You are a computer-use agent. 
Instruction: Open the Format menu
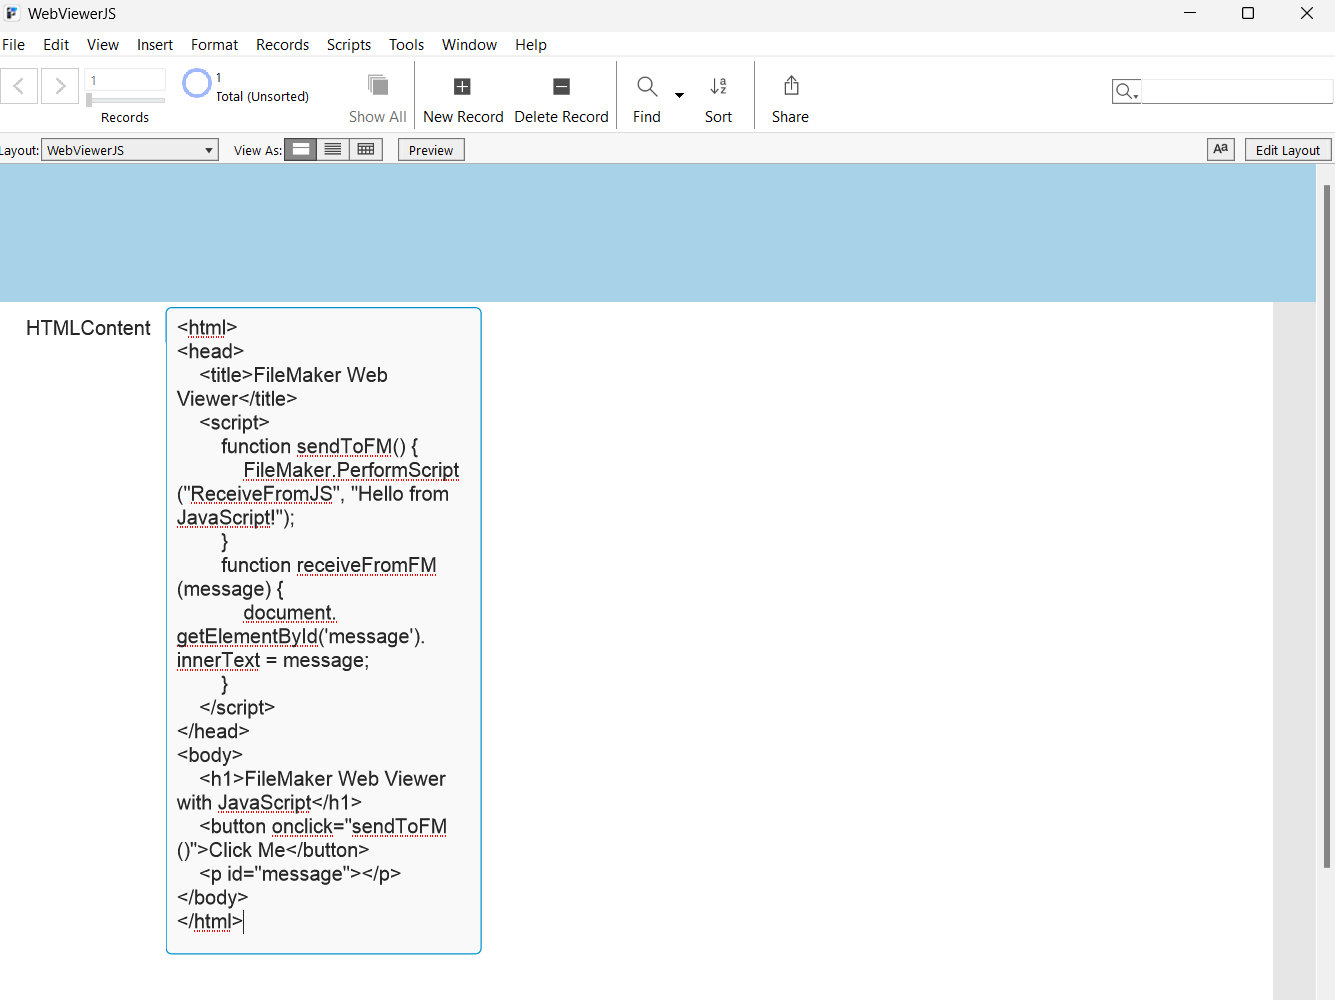pos(215,45)
